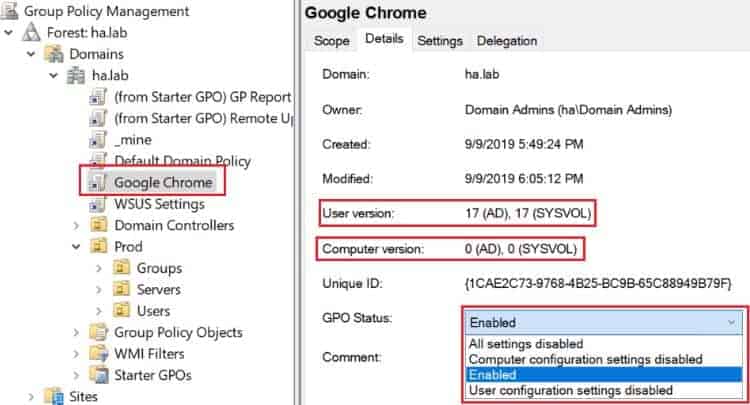Expand the Domain Controllers node
Screen dimensions: 750x405
(x=76, y=225)
